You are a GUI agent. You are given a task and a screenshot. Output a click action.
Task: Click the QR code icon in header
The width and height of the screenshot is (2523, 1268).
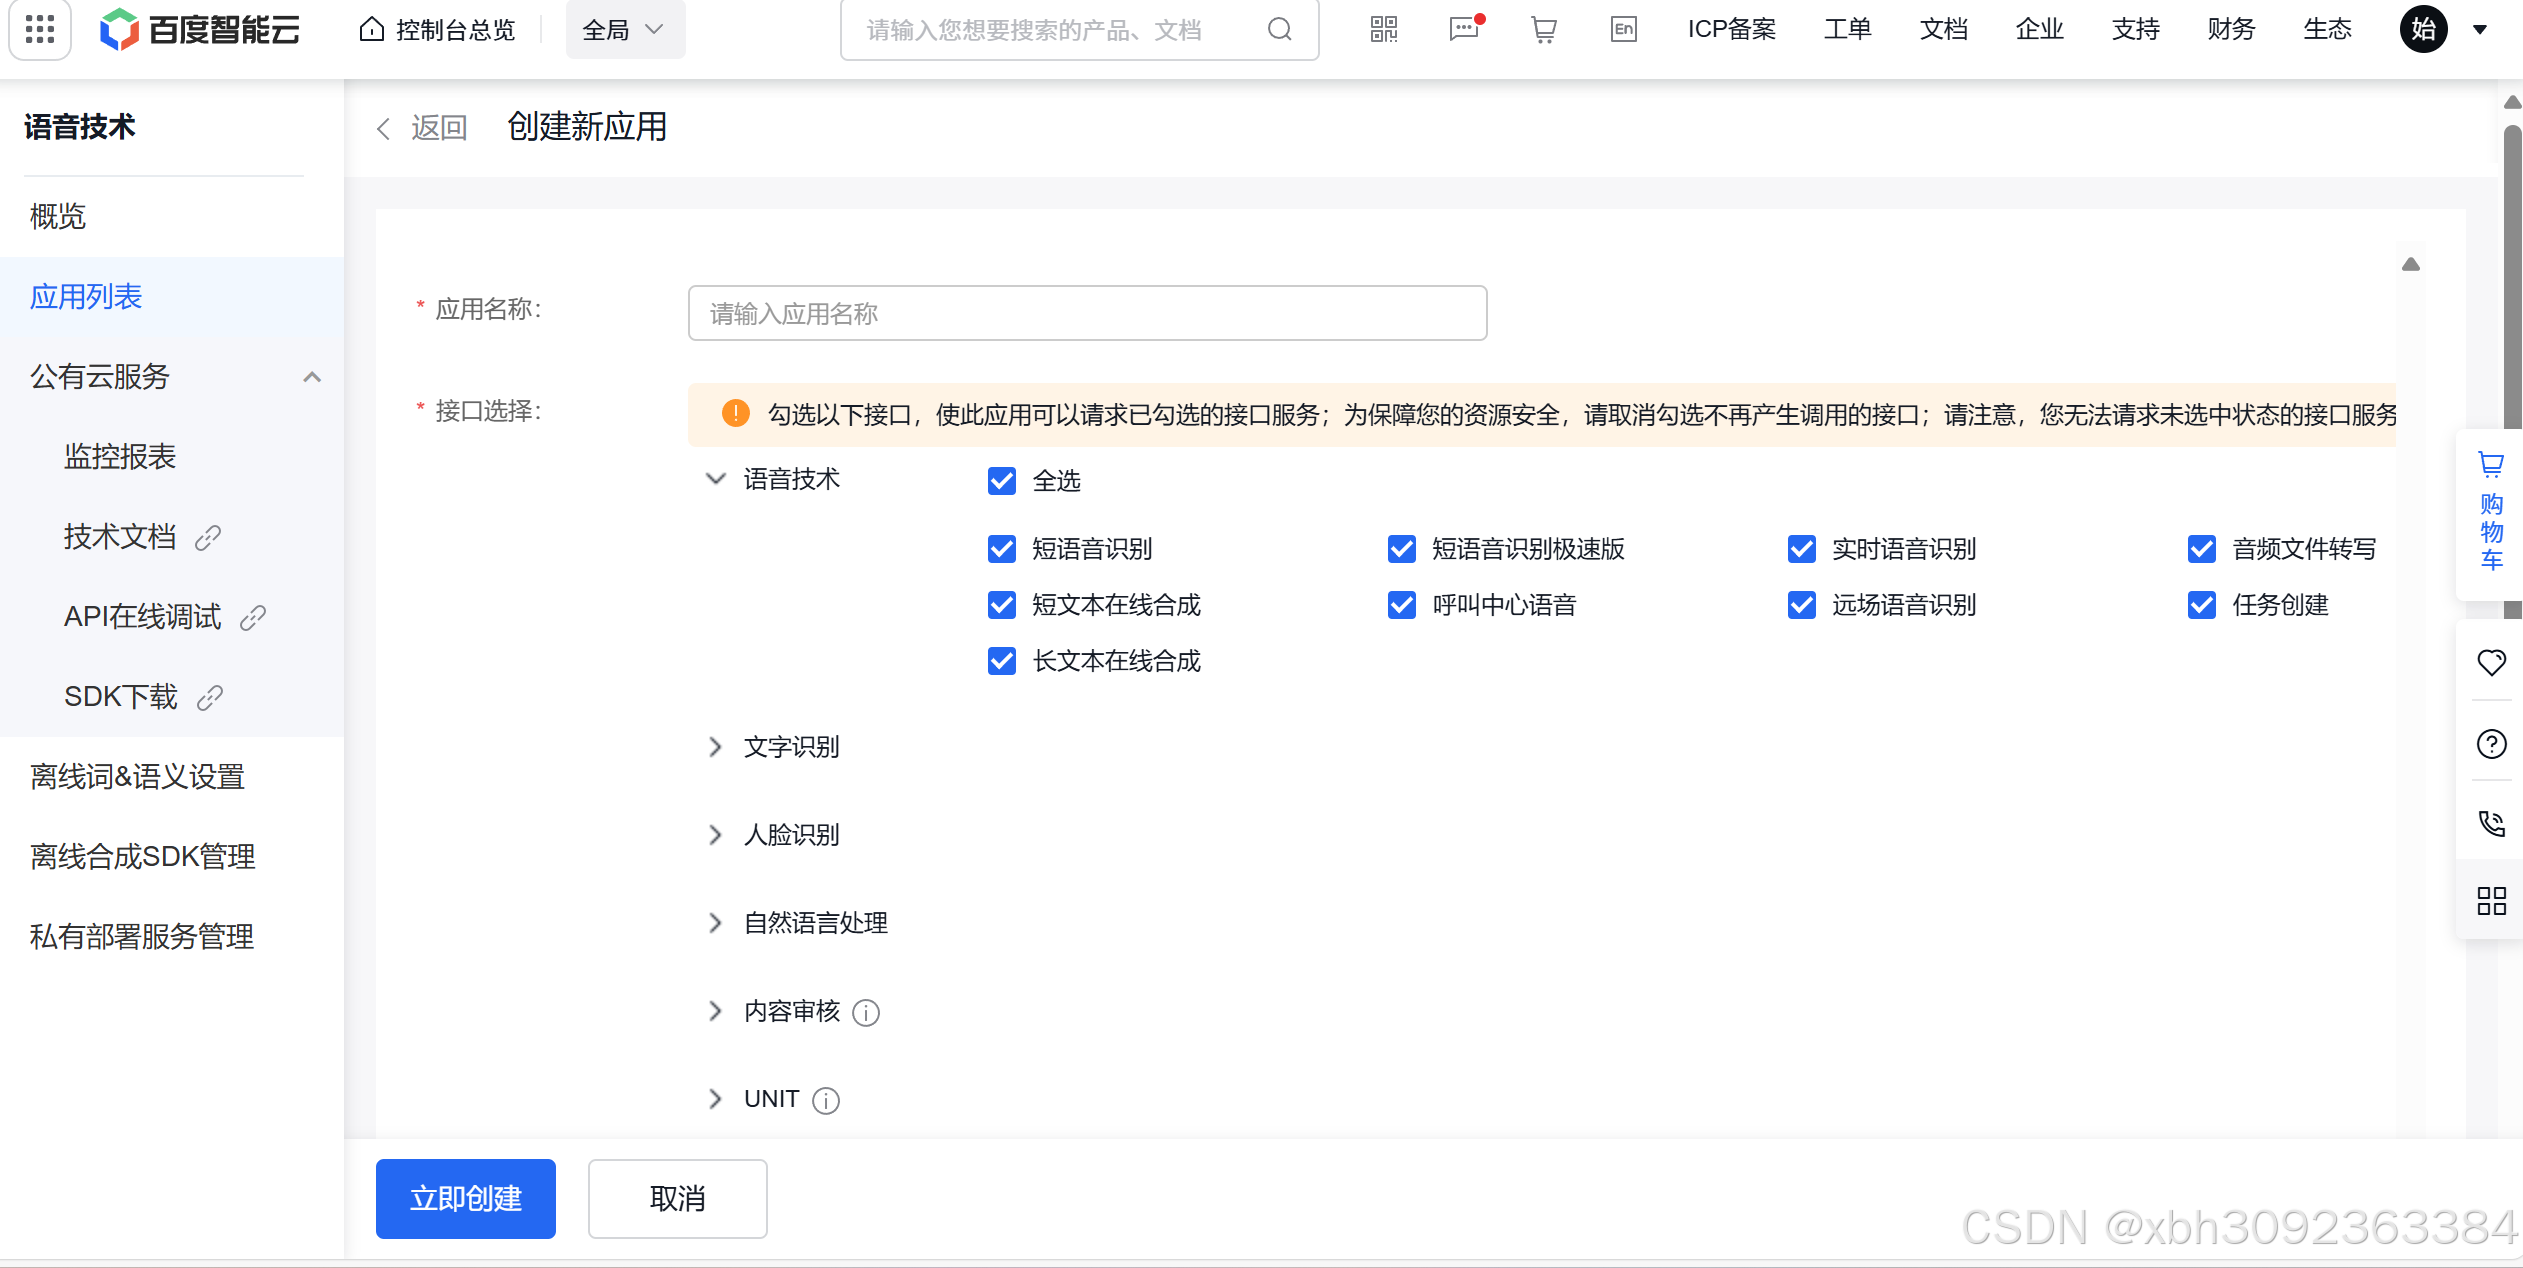pyautogui.click(x=1383, y=29)
